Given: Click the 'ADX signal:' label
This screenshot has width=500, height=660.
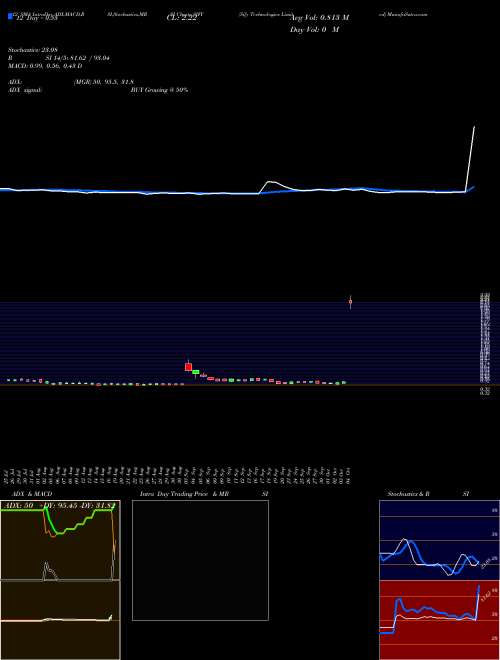Looking at the screenshot, I should click(25, 90).
